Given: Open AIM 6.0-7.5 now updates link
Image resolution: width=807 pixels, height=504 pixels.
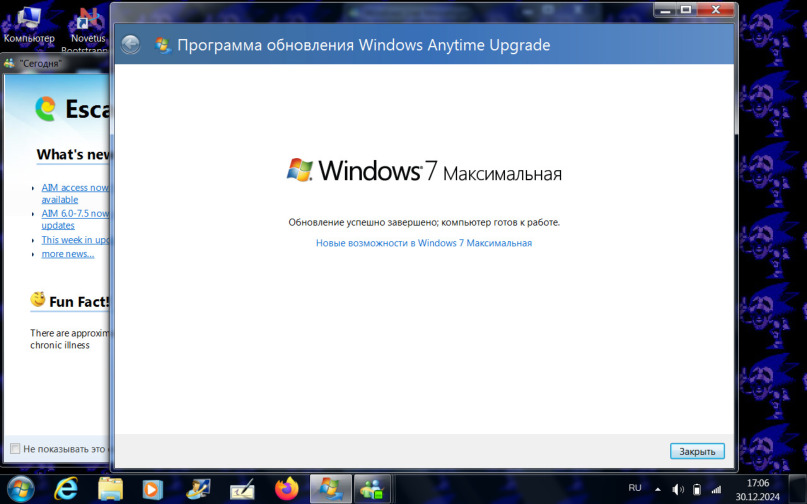Looking at the screenshot, I should pyautogui.click(x=75, y=219).
